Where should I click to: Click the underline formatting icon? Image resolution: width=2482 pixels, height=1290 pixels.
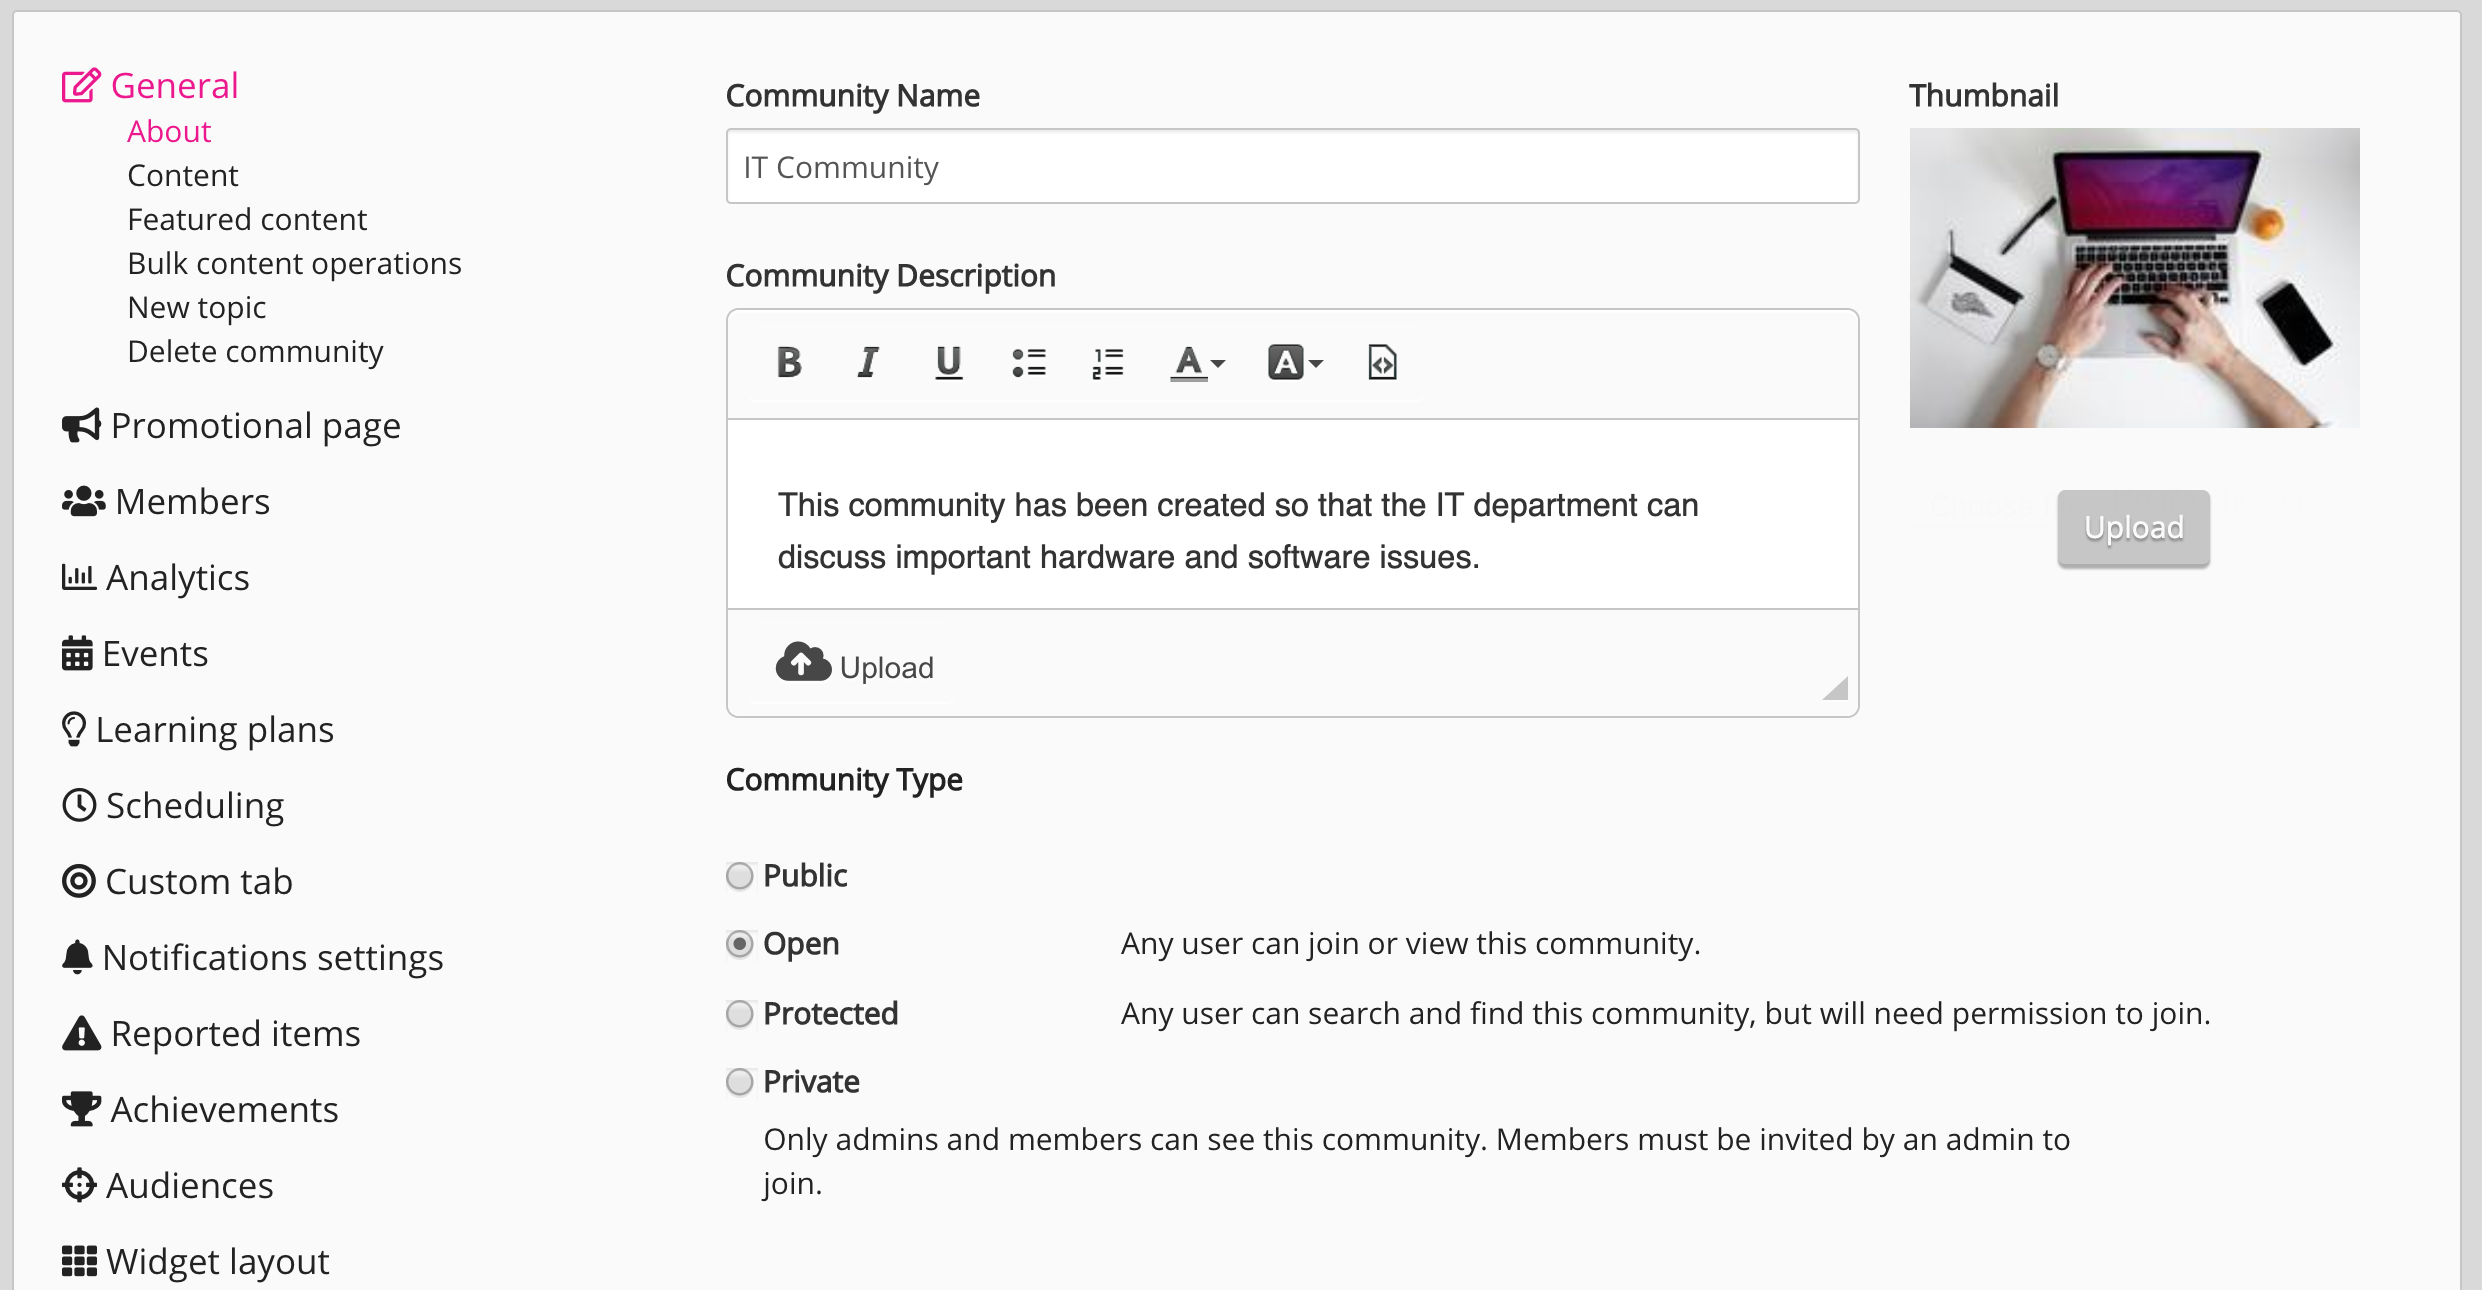coord(948,363)
